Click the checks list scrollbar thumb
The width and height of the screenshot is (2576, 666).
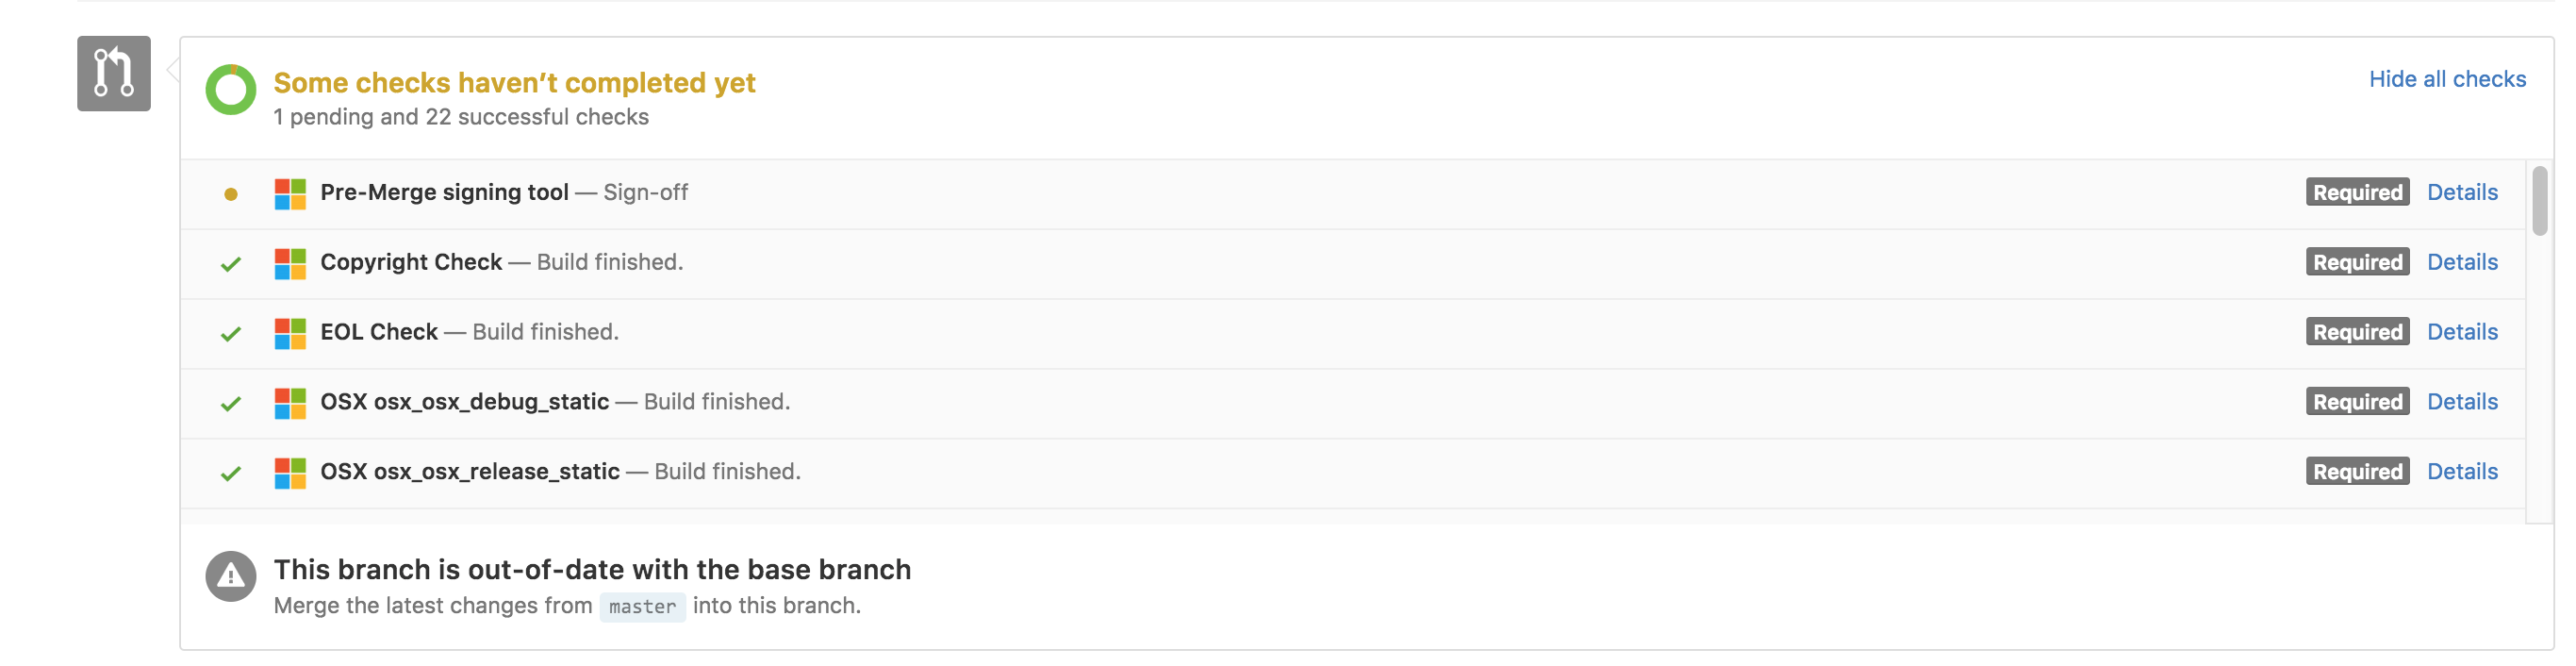tap(2539, 201)
